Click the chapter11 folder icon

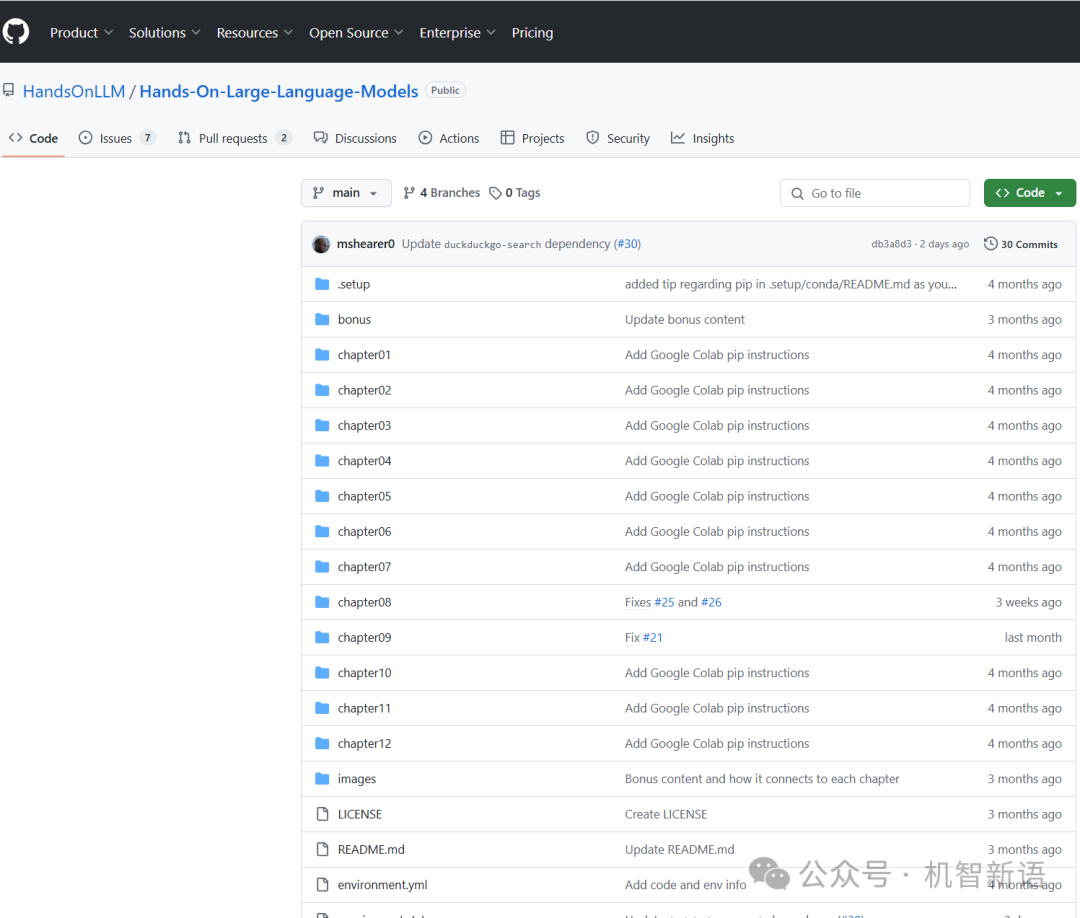coord(322,708)
